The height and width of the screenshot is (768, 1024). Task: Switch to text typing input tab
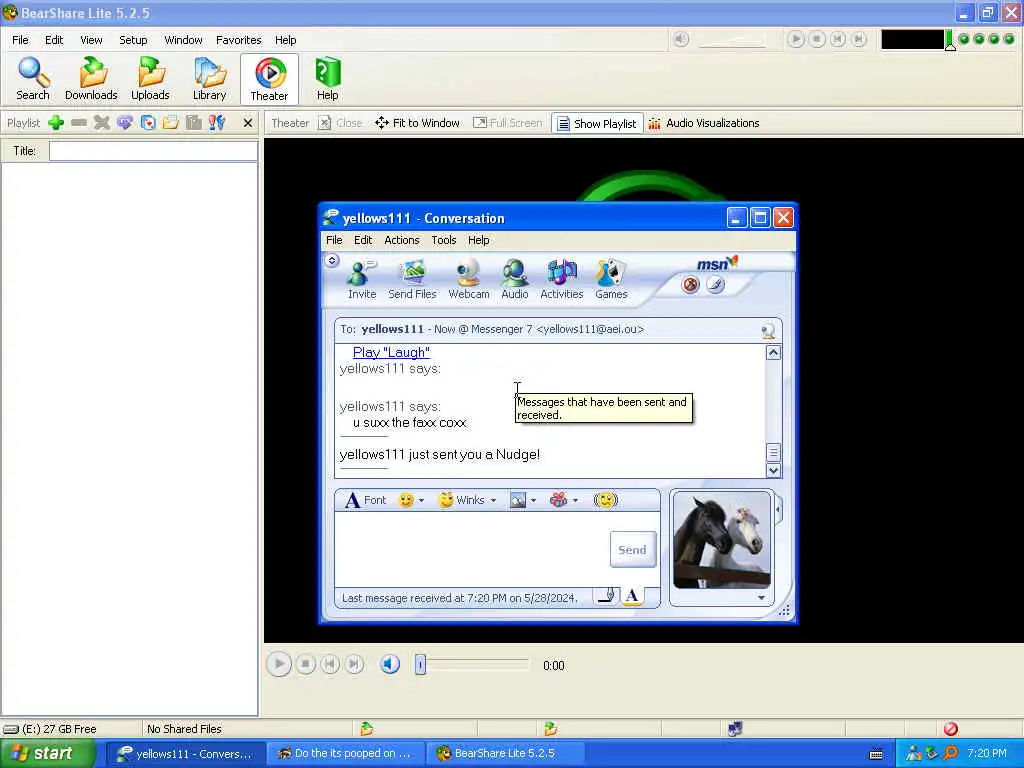click(x=632, y=596)
